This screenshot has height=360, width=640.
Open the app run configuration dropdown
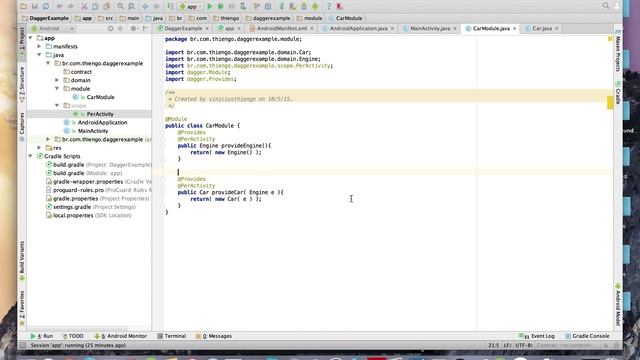click(x=191, y=7)
